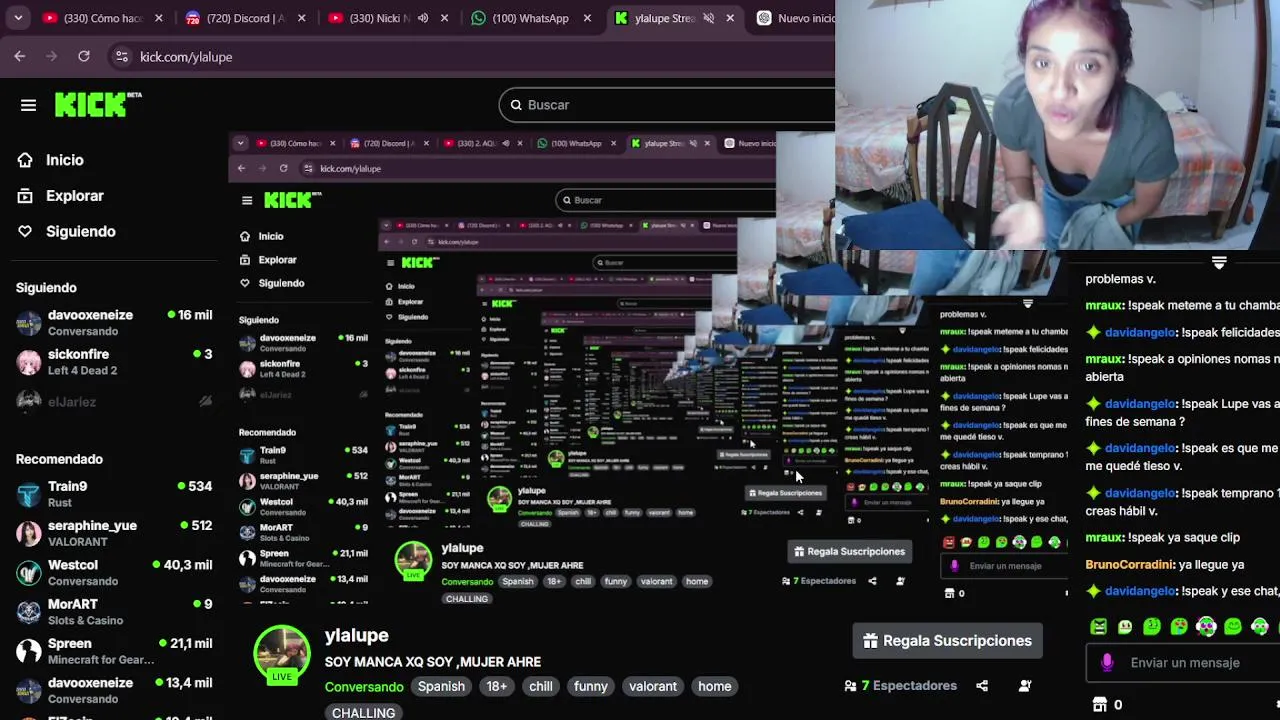1280x720 pixels.
Task: Open davooxeneize channel with 13,4 mil viewers
Action: 114,690
